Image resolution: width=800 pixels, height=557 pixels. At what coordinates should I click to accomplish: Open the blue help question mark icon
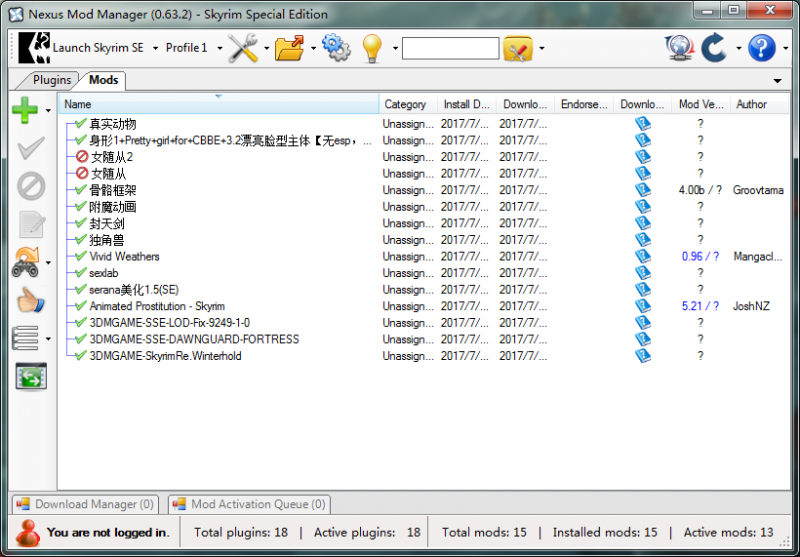coord(762,48)
